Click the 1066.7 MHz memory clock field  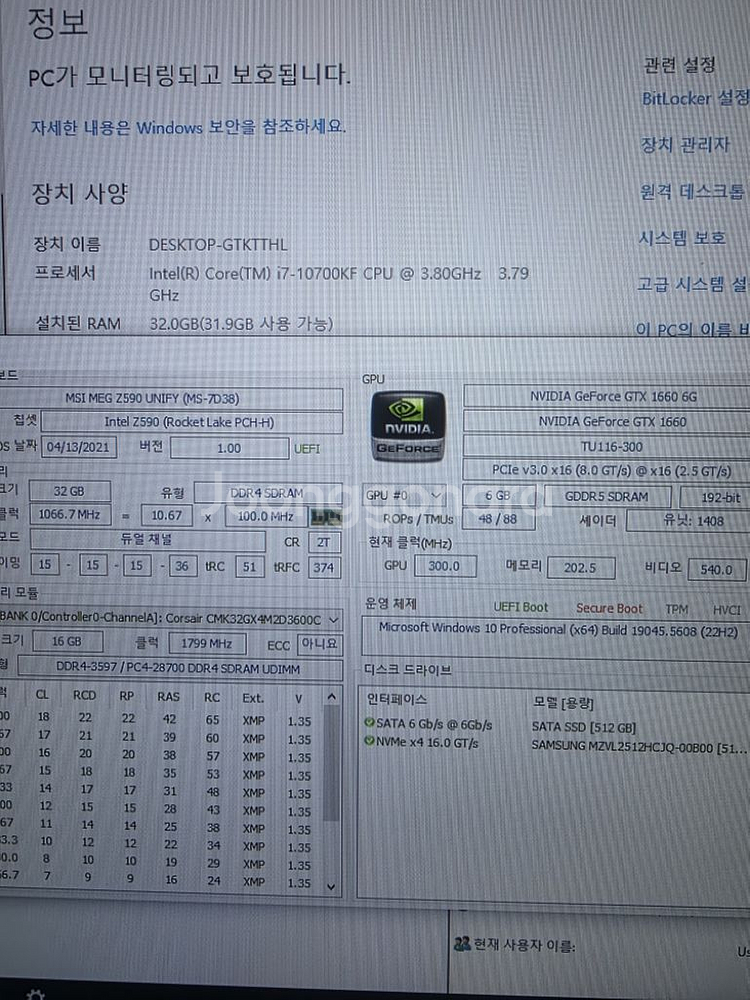[70, 514]
